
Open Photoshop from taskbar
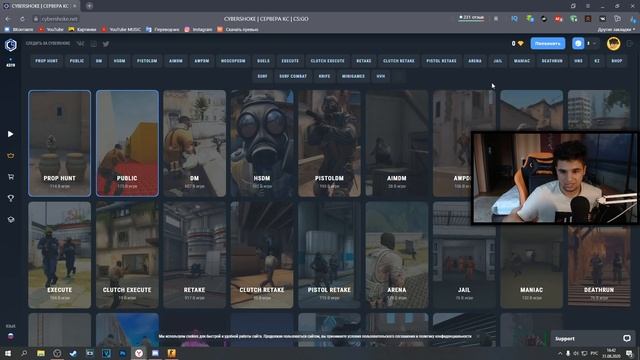(122, 353)
